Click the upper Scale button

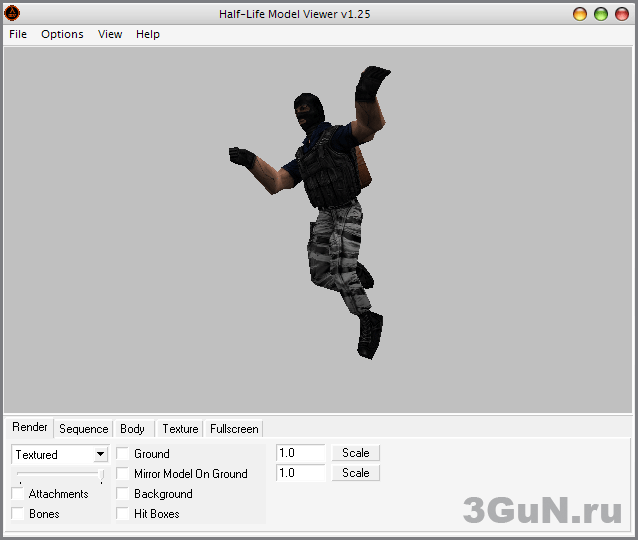click(x=356, y=453)
